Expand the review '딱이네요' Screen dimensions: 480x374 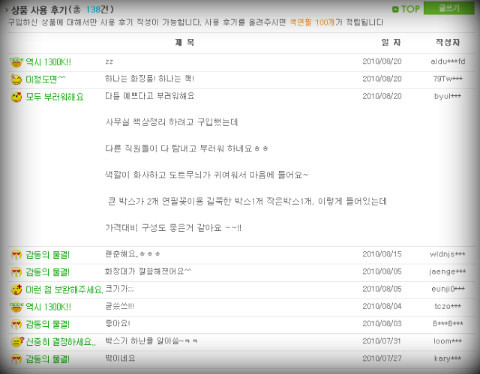coord(120,358)
